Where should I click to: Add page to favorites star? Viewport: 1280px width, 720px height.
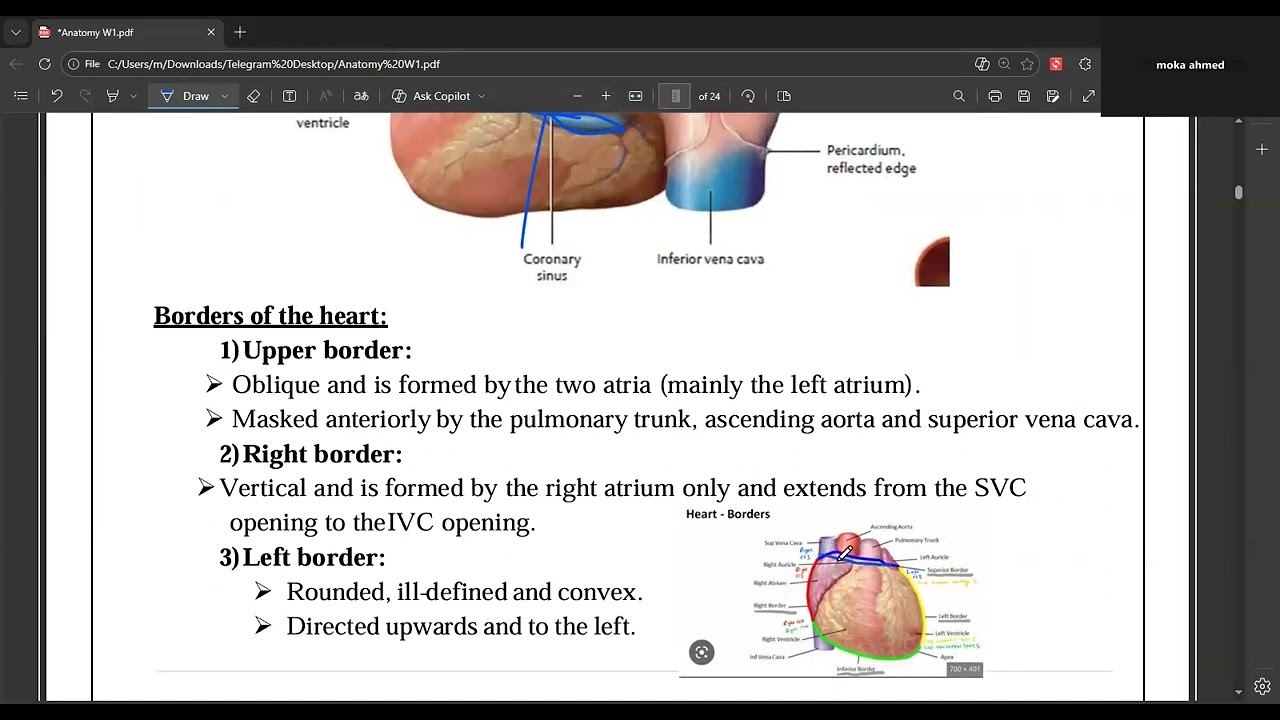coord(1027,64)
